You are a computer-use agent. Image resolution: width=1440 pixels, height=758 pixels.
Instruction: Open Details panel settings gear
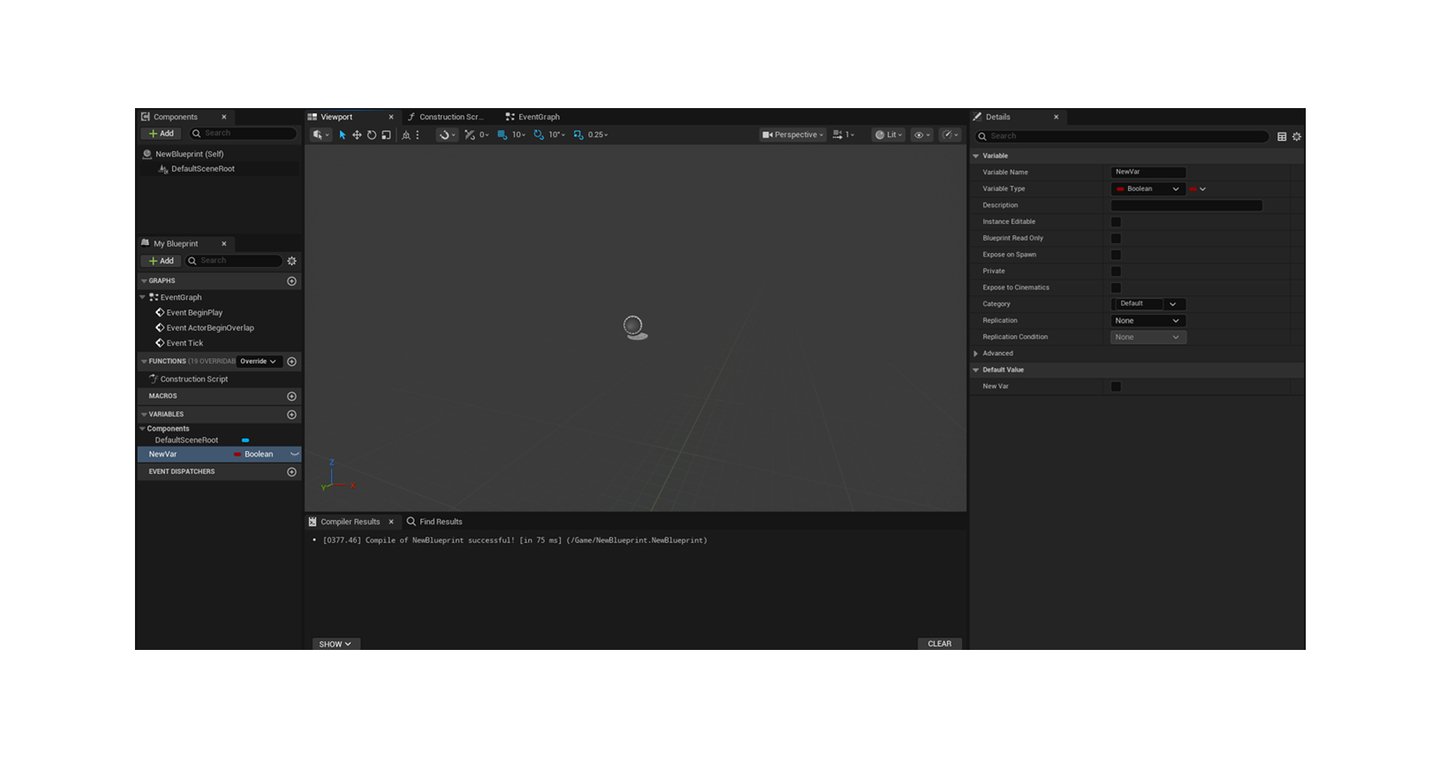point(1297,136)
